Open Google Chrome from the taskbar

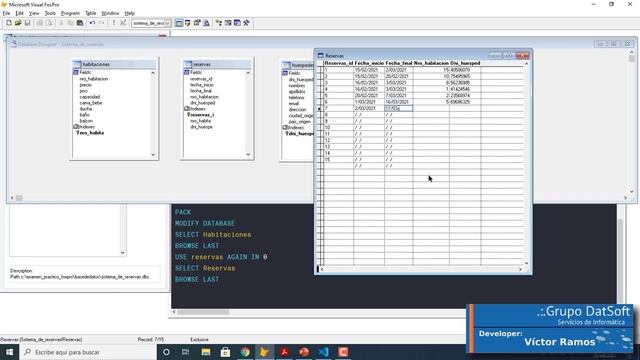tap(245, 352)
